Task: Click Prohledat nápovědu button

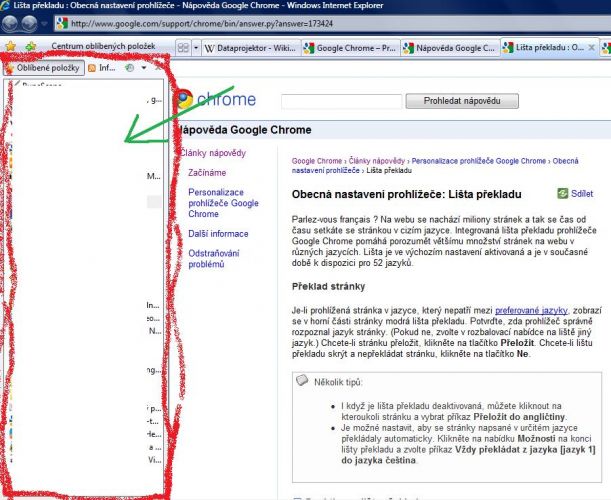Action: point(462,101)
